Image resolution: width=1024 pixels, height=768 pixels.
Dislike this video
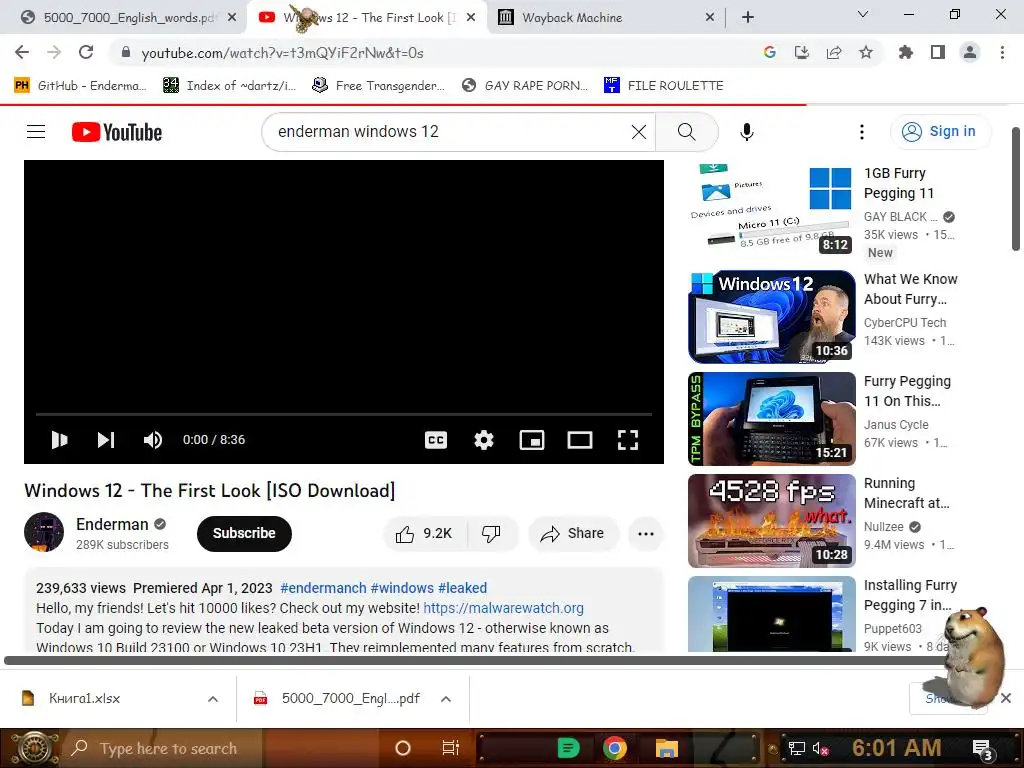tap(492, 534)
